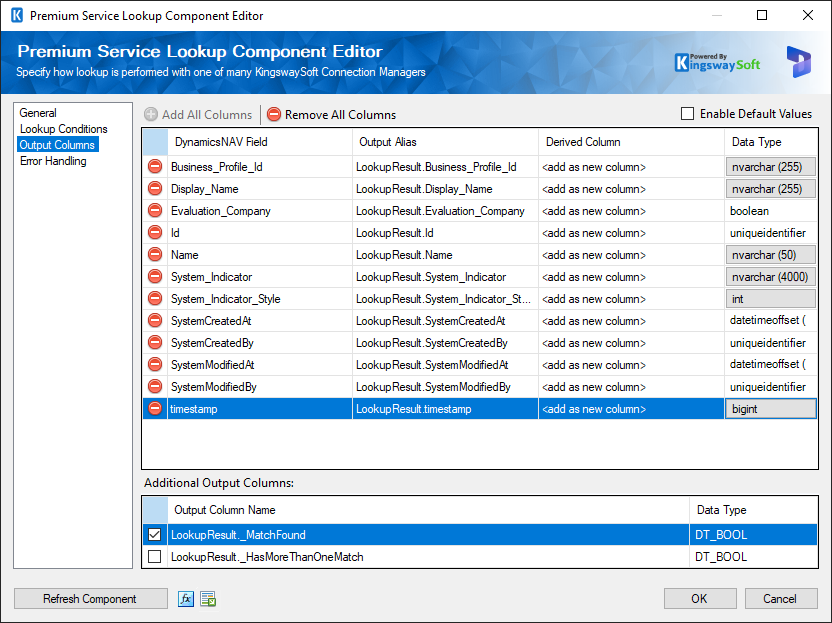Remove the Business_Profile_Id column row
This screenshot has height=623, width=832.
coord(154,167)
